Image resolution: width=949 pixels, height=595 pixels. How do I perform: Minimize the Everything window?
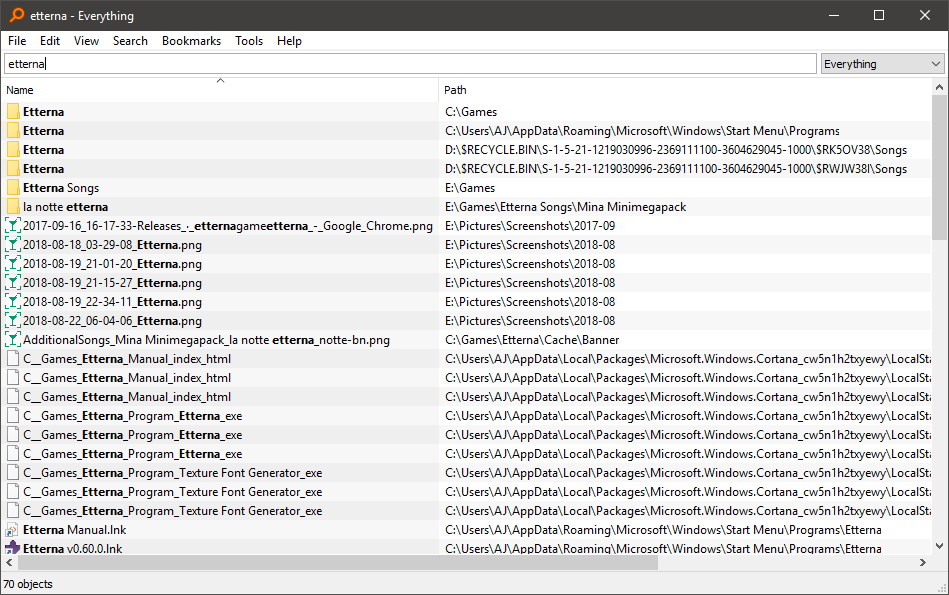834,15
